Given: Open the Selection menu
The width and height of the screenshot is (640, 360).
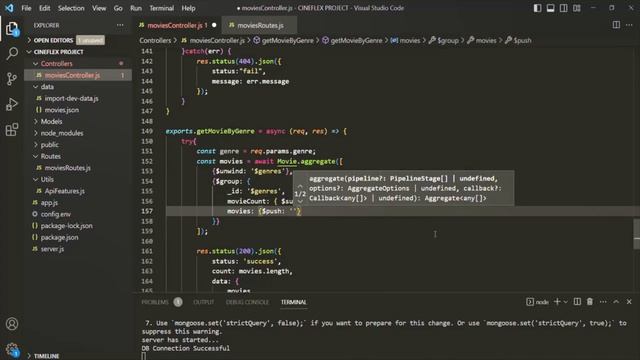Looking at the screenshot, I should pyautogui.click(x=71, y=8).
